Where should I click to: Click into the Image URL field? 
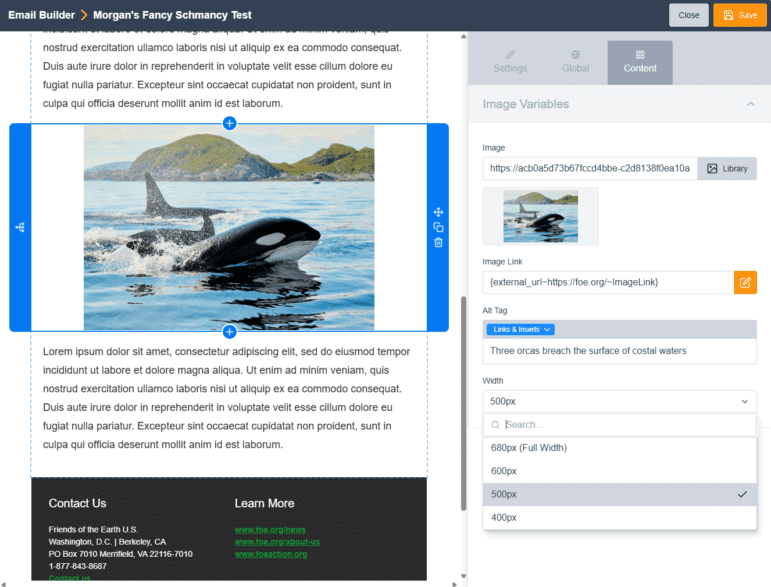pos(590,169)
